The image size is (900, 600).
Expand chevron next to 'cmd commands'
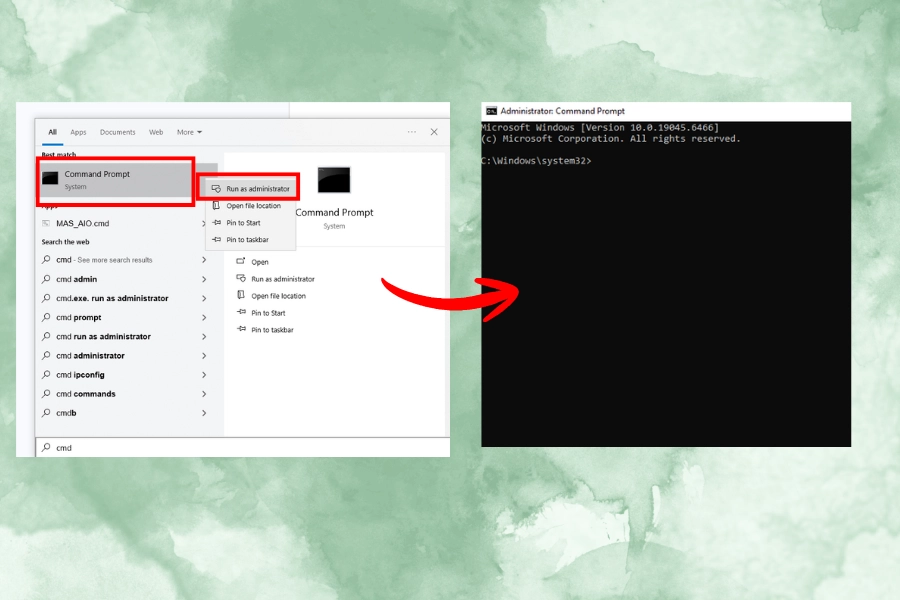click(x=204, y=394)
